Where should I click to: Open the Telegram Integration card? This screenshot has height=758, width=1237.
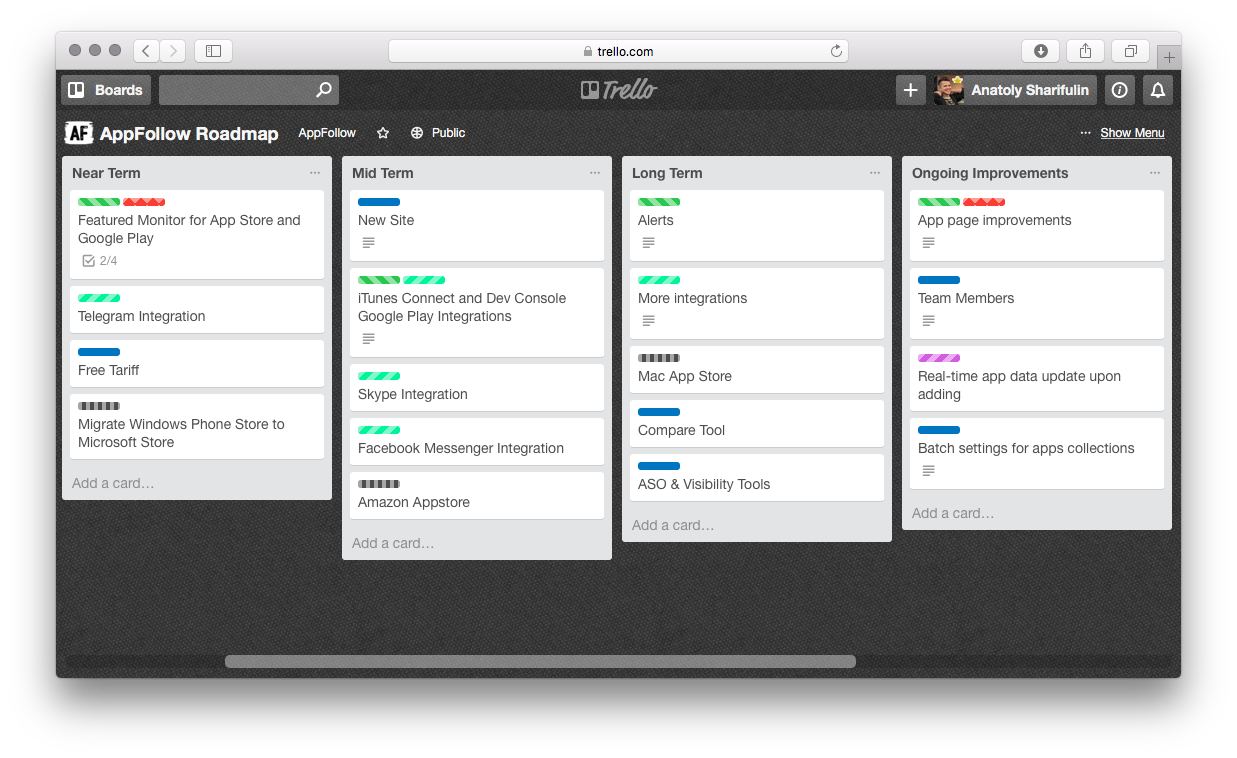[x=142, y=316]
